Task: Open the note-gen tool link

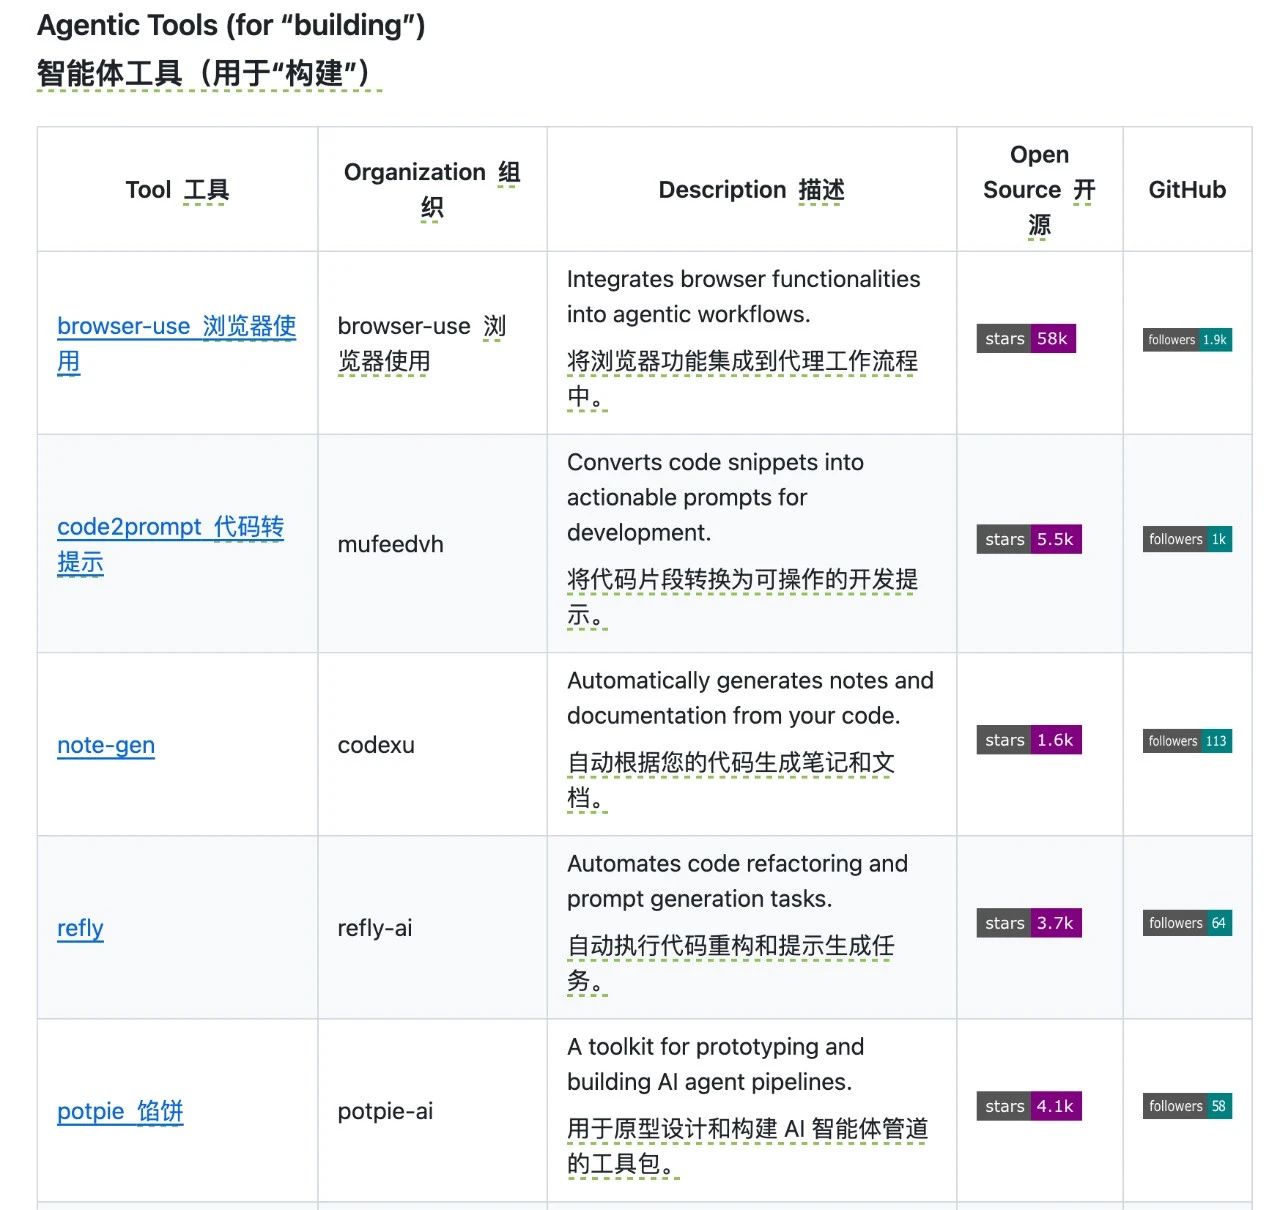Action: tap(106, 745)
